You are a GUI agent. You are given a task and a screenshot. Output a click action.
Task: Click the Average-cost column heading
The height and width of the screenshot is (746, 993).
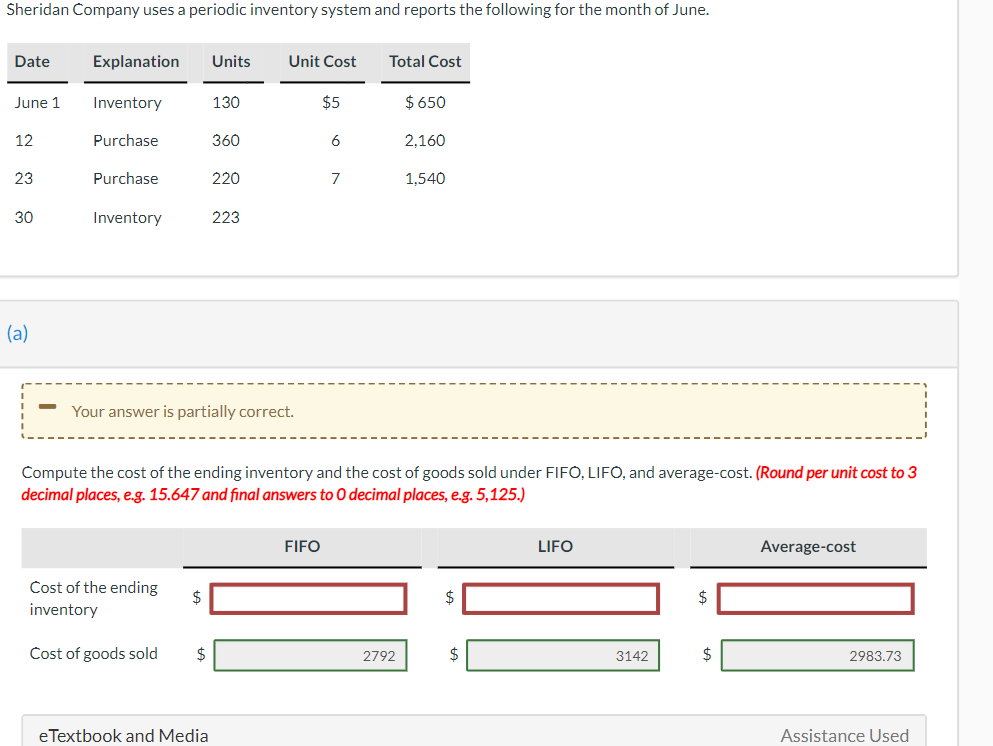tap(808, 547)
